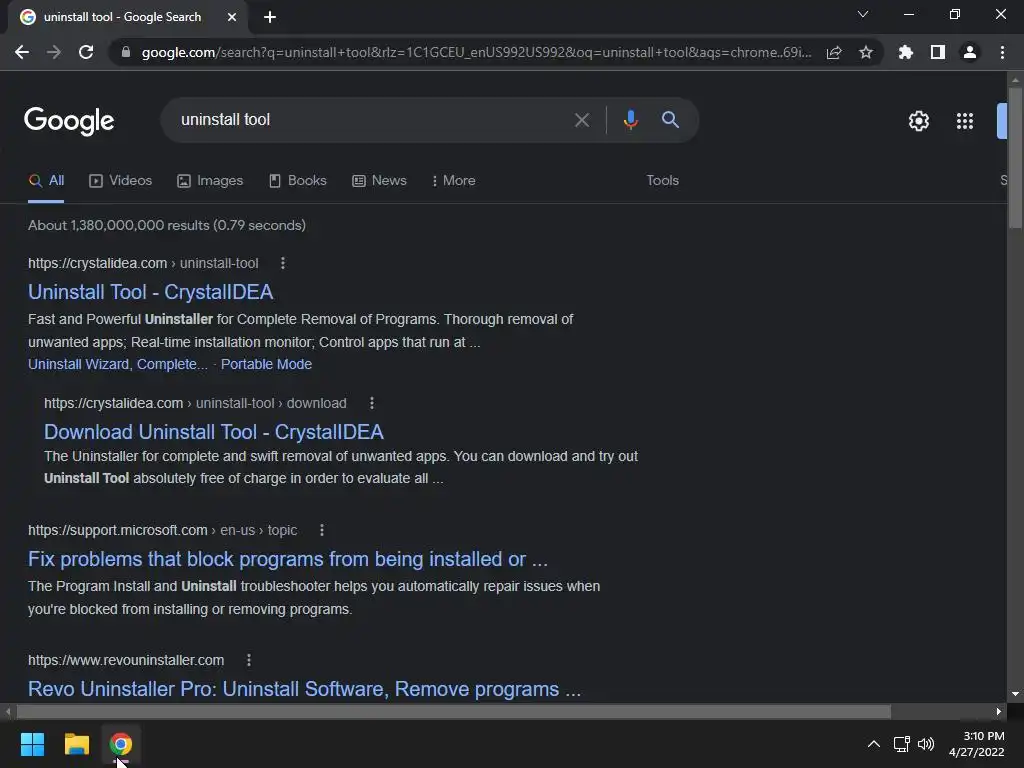Switch to News results

(x=379, y=181)
